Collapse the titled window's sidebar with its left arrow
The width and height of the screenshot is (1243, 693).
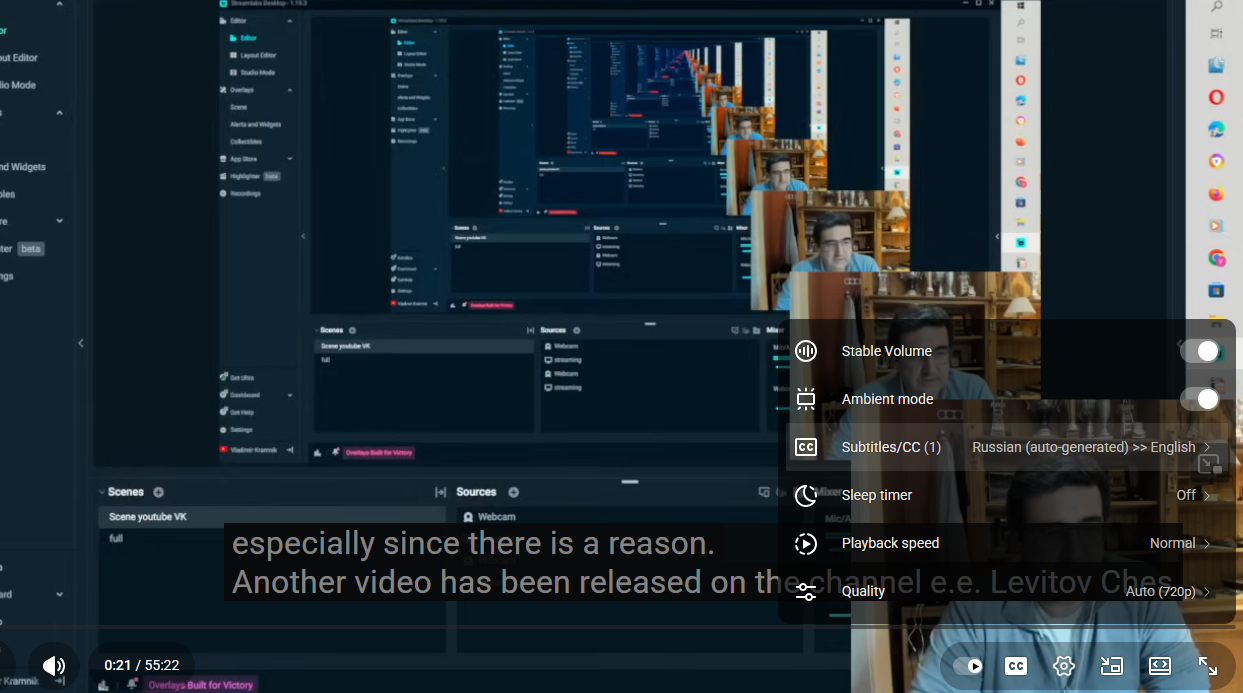304,236
